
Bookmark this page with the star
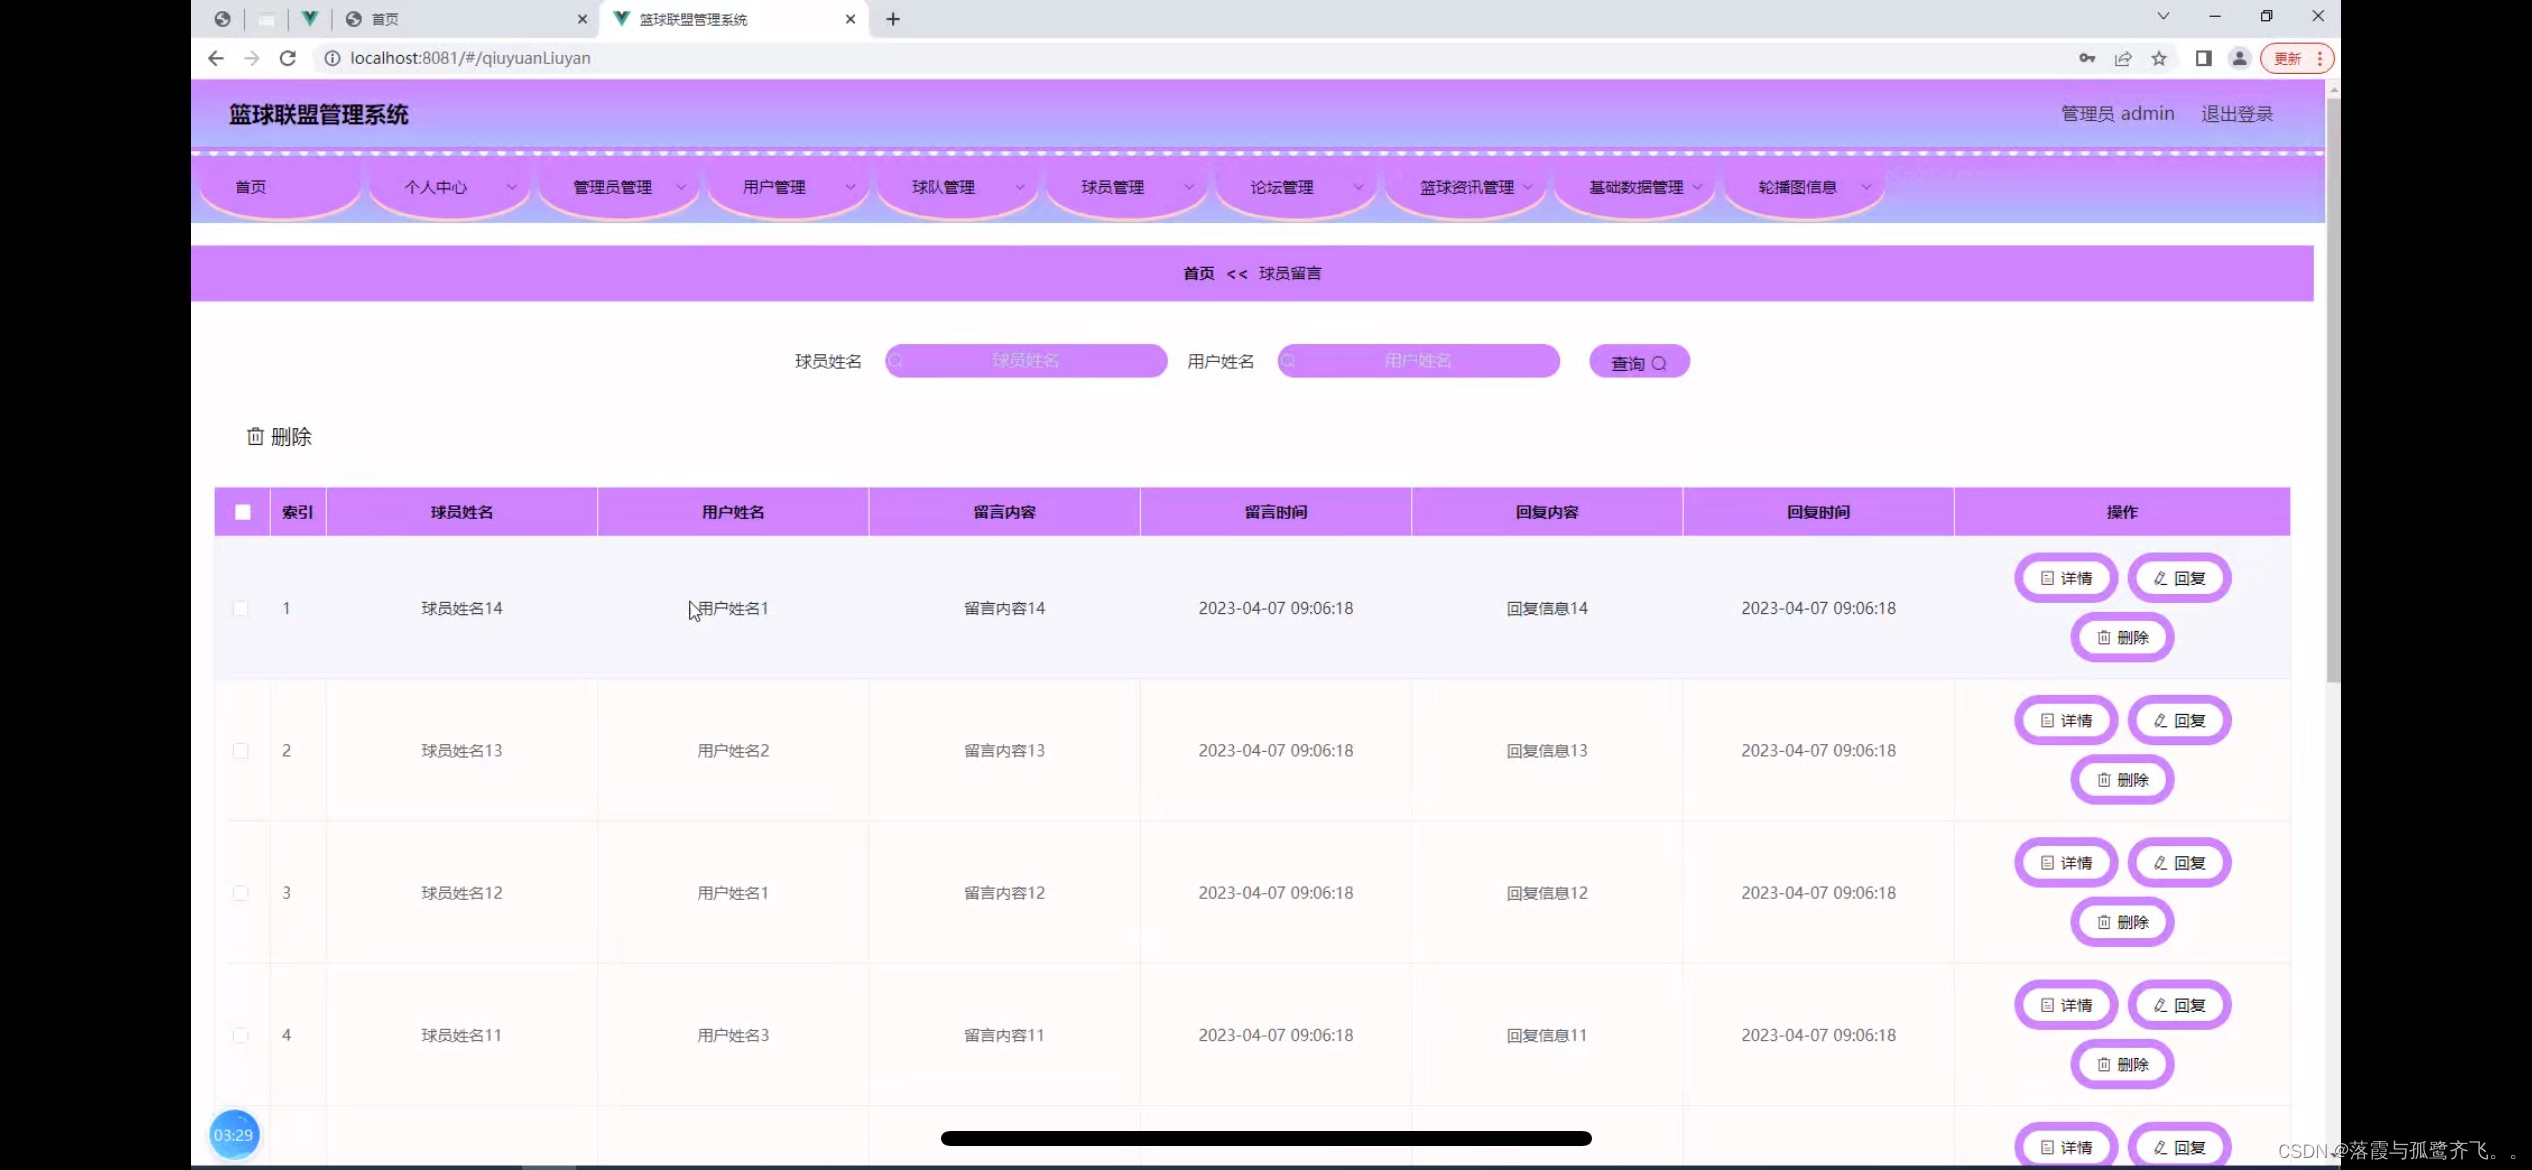pyautogui.click(x=2159, y=58)
